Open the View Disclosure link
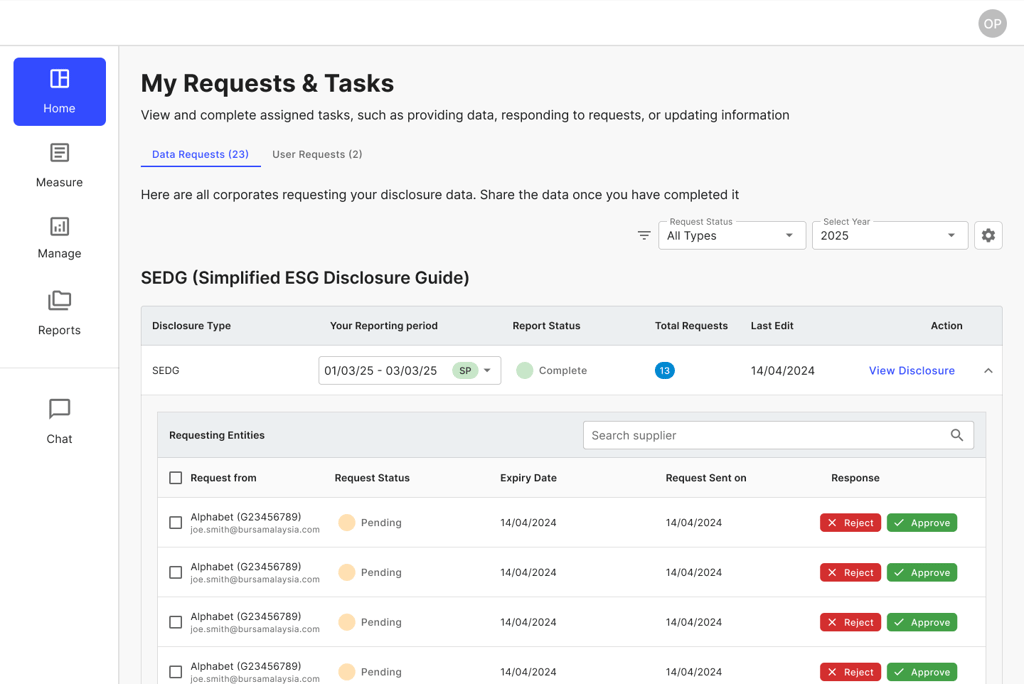This screenshot has height=684, width=1024. [x=911, y=371]
